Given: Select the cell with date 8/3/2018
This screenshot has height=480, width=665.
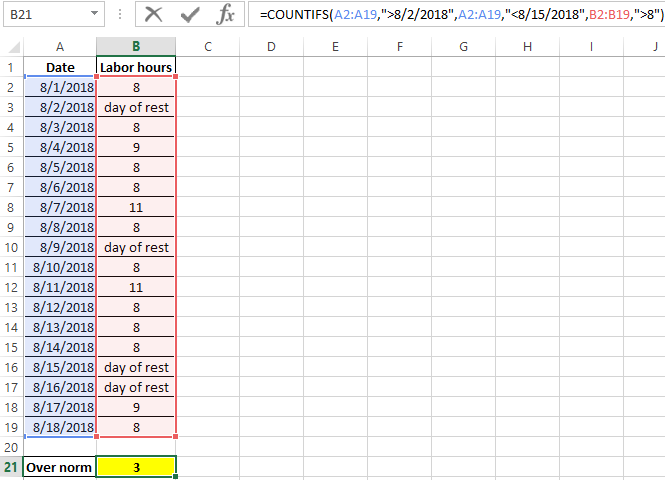Looking at the screenshot, I should point(60,127).
